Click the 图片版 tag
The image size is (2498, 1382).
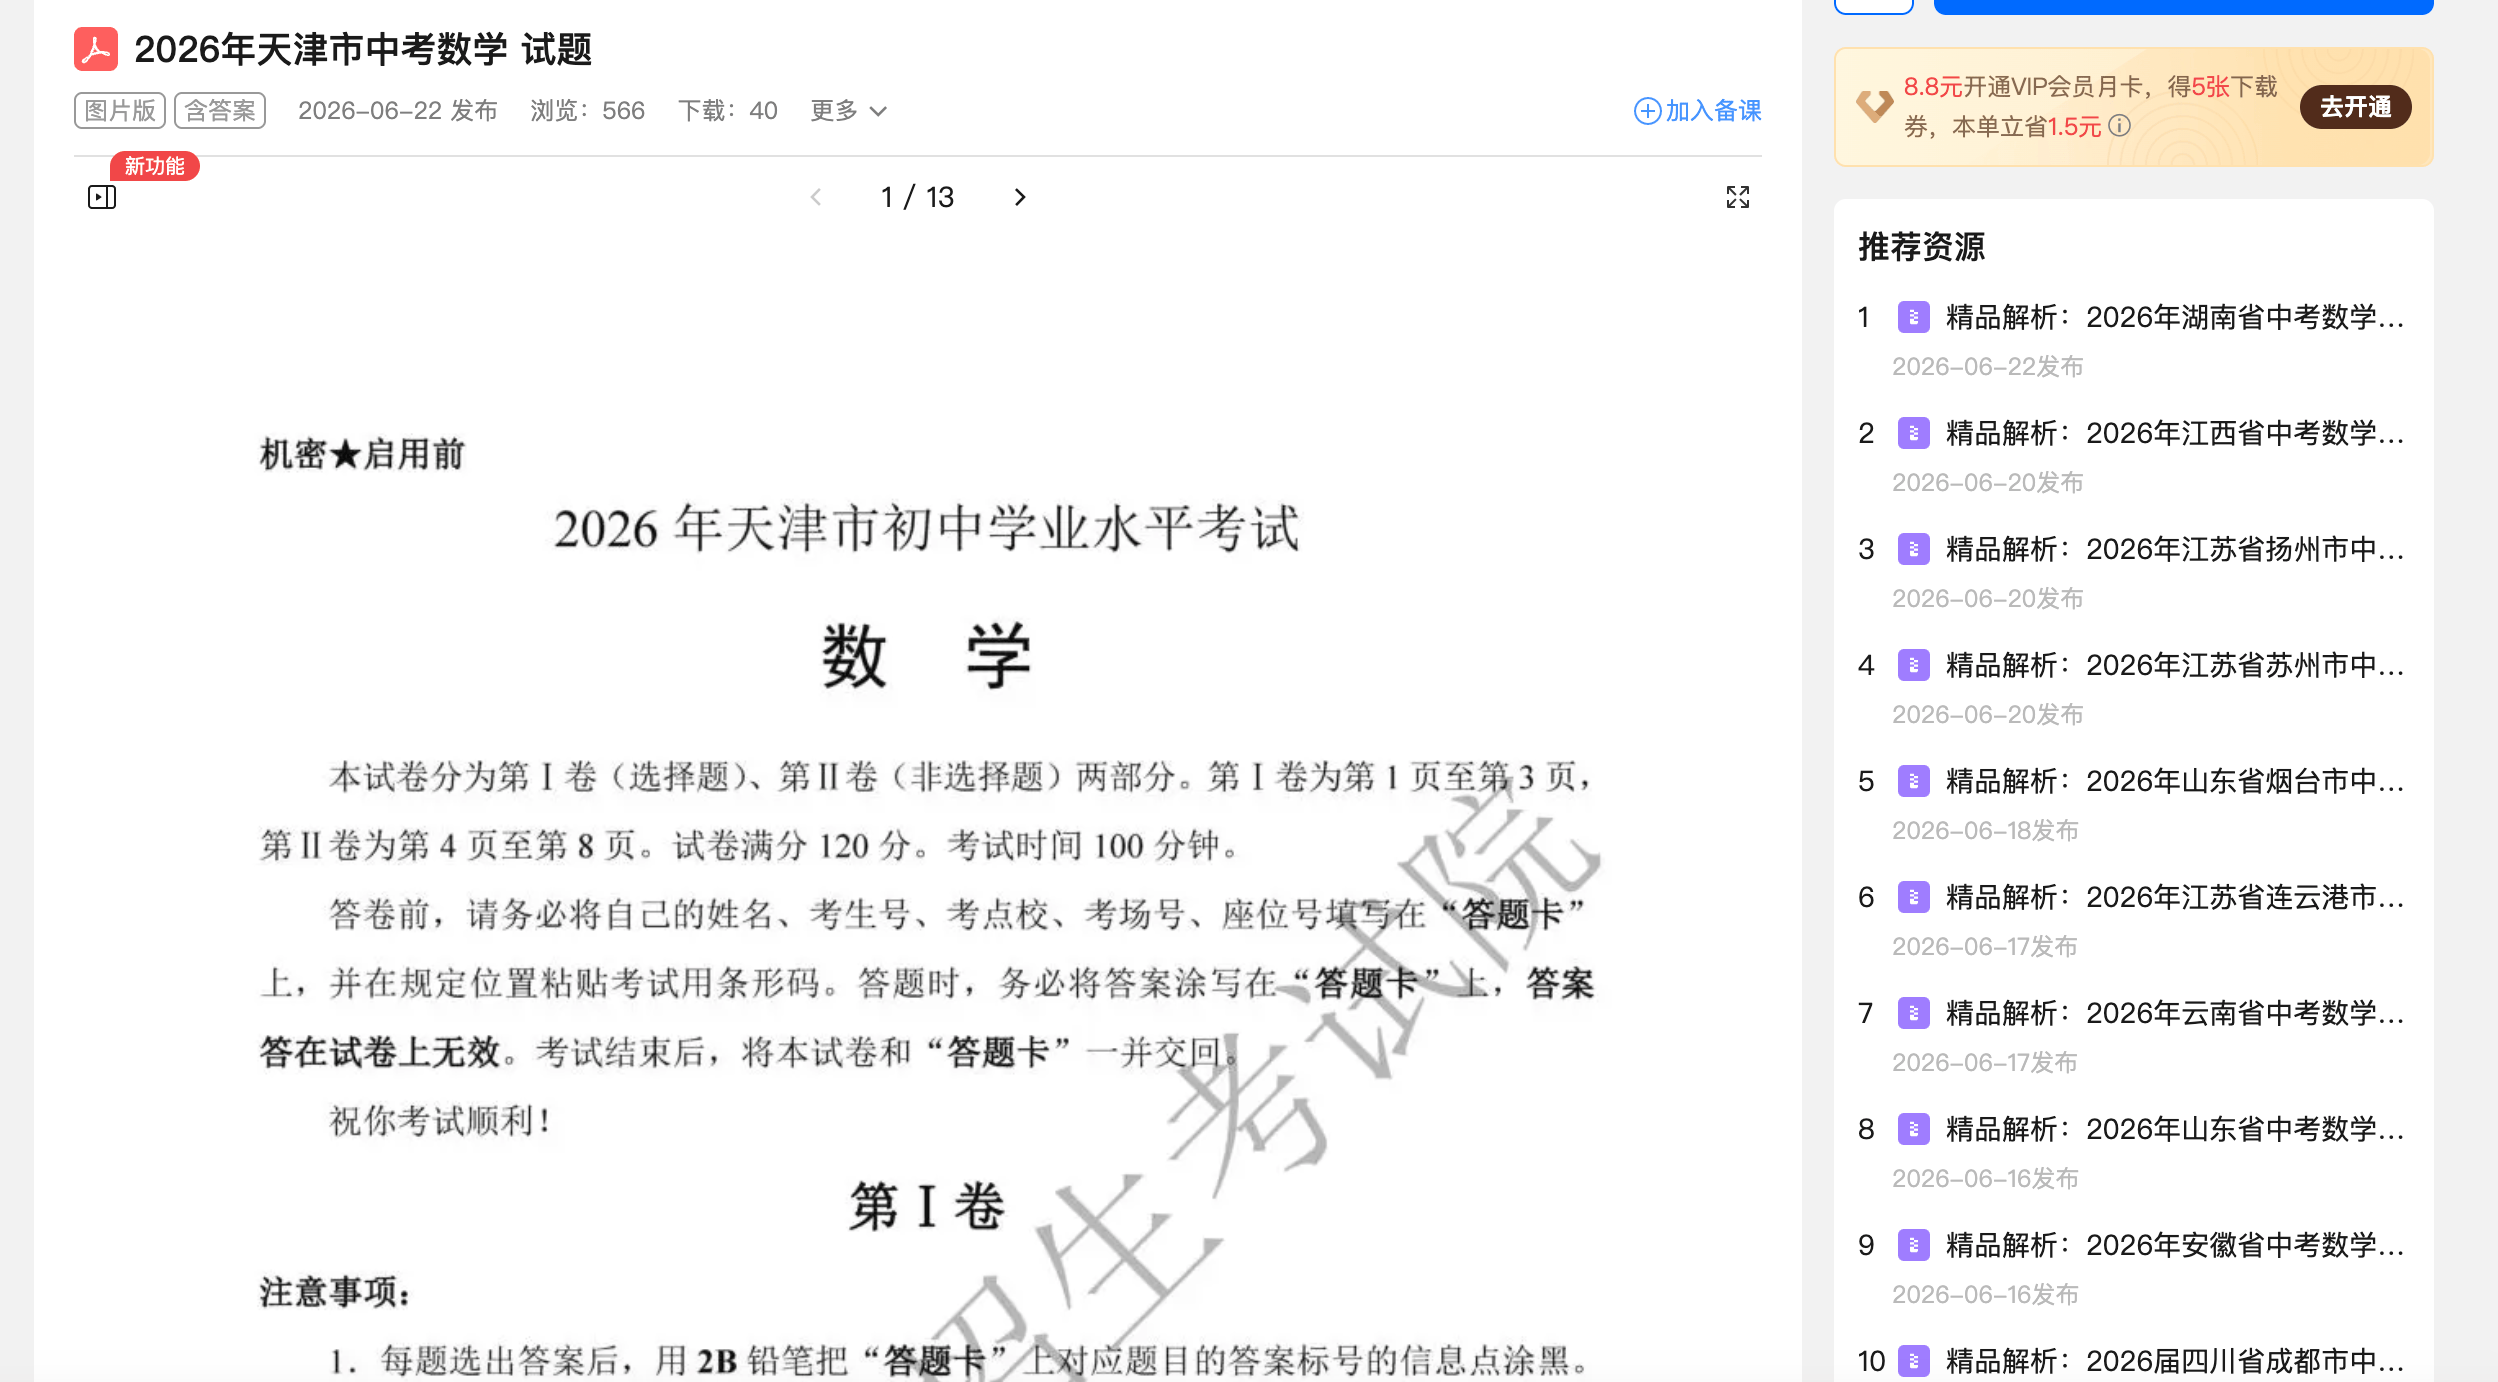pyautogui.click(x=120, y=110)
